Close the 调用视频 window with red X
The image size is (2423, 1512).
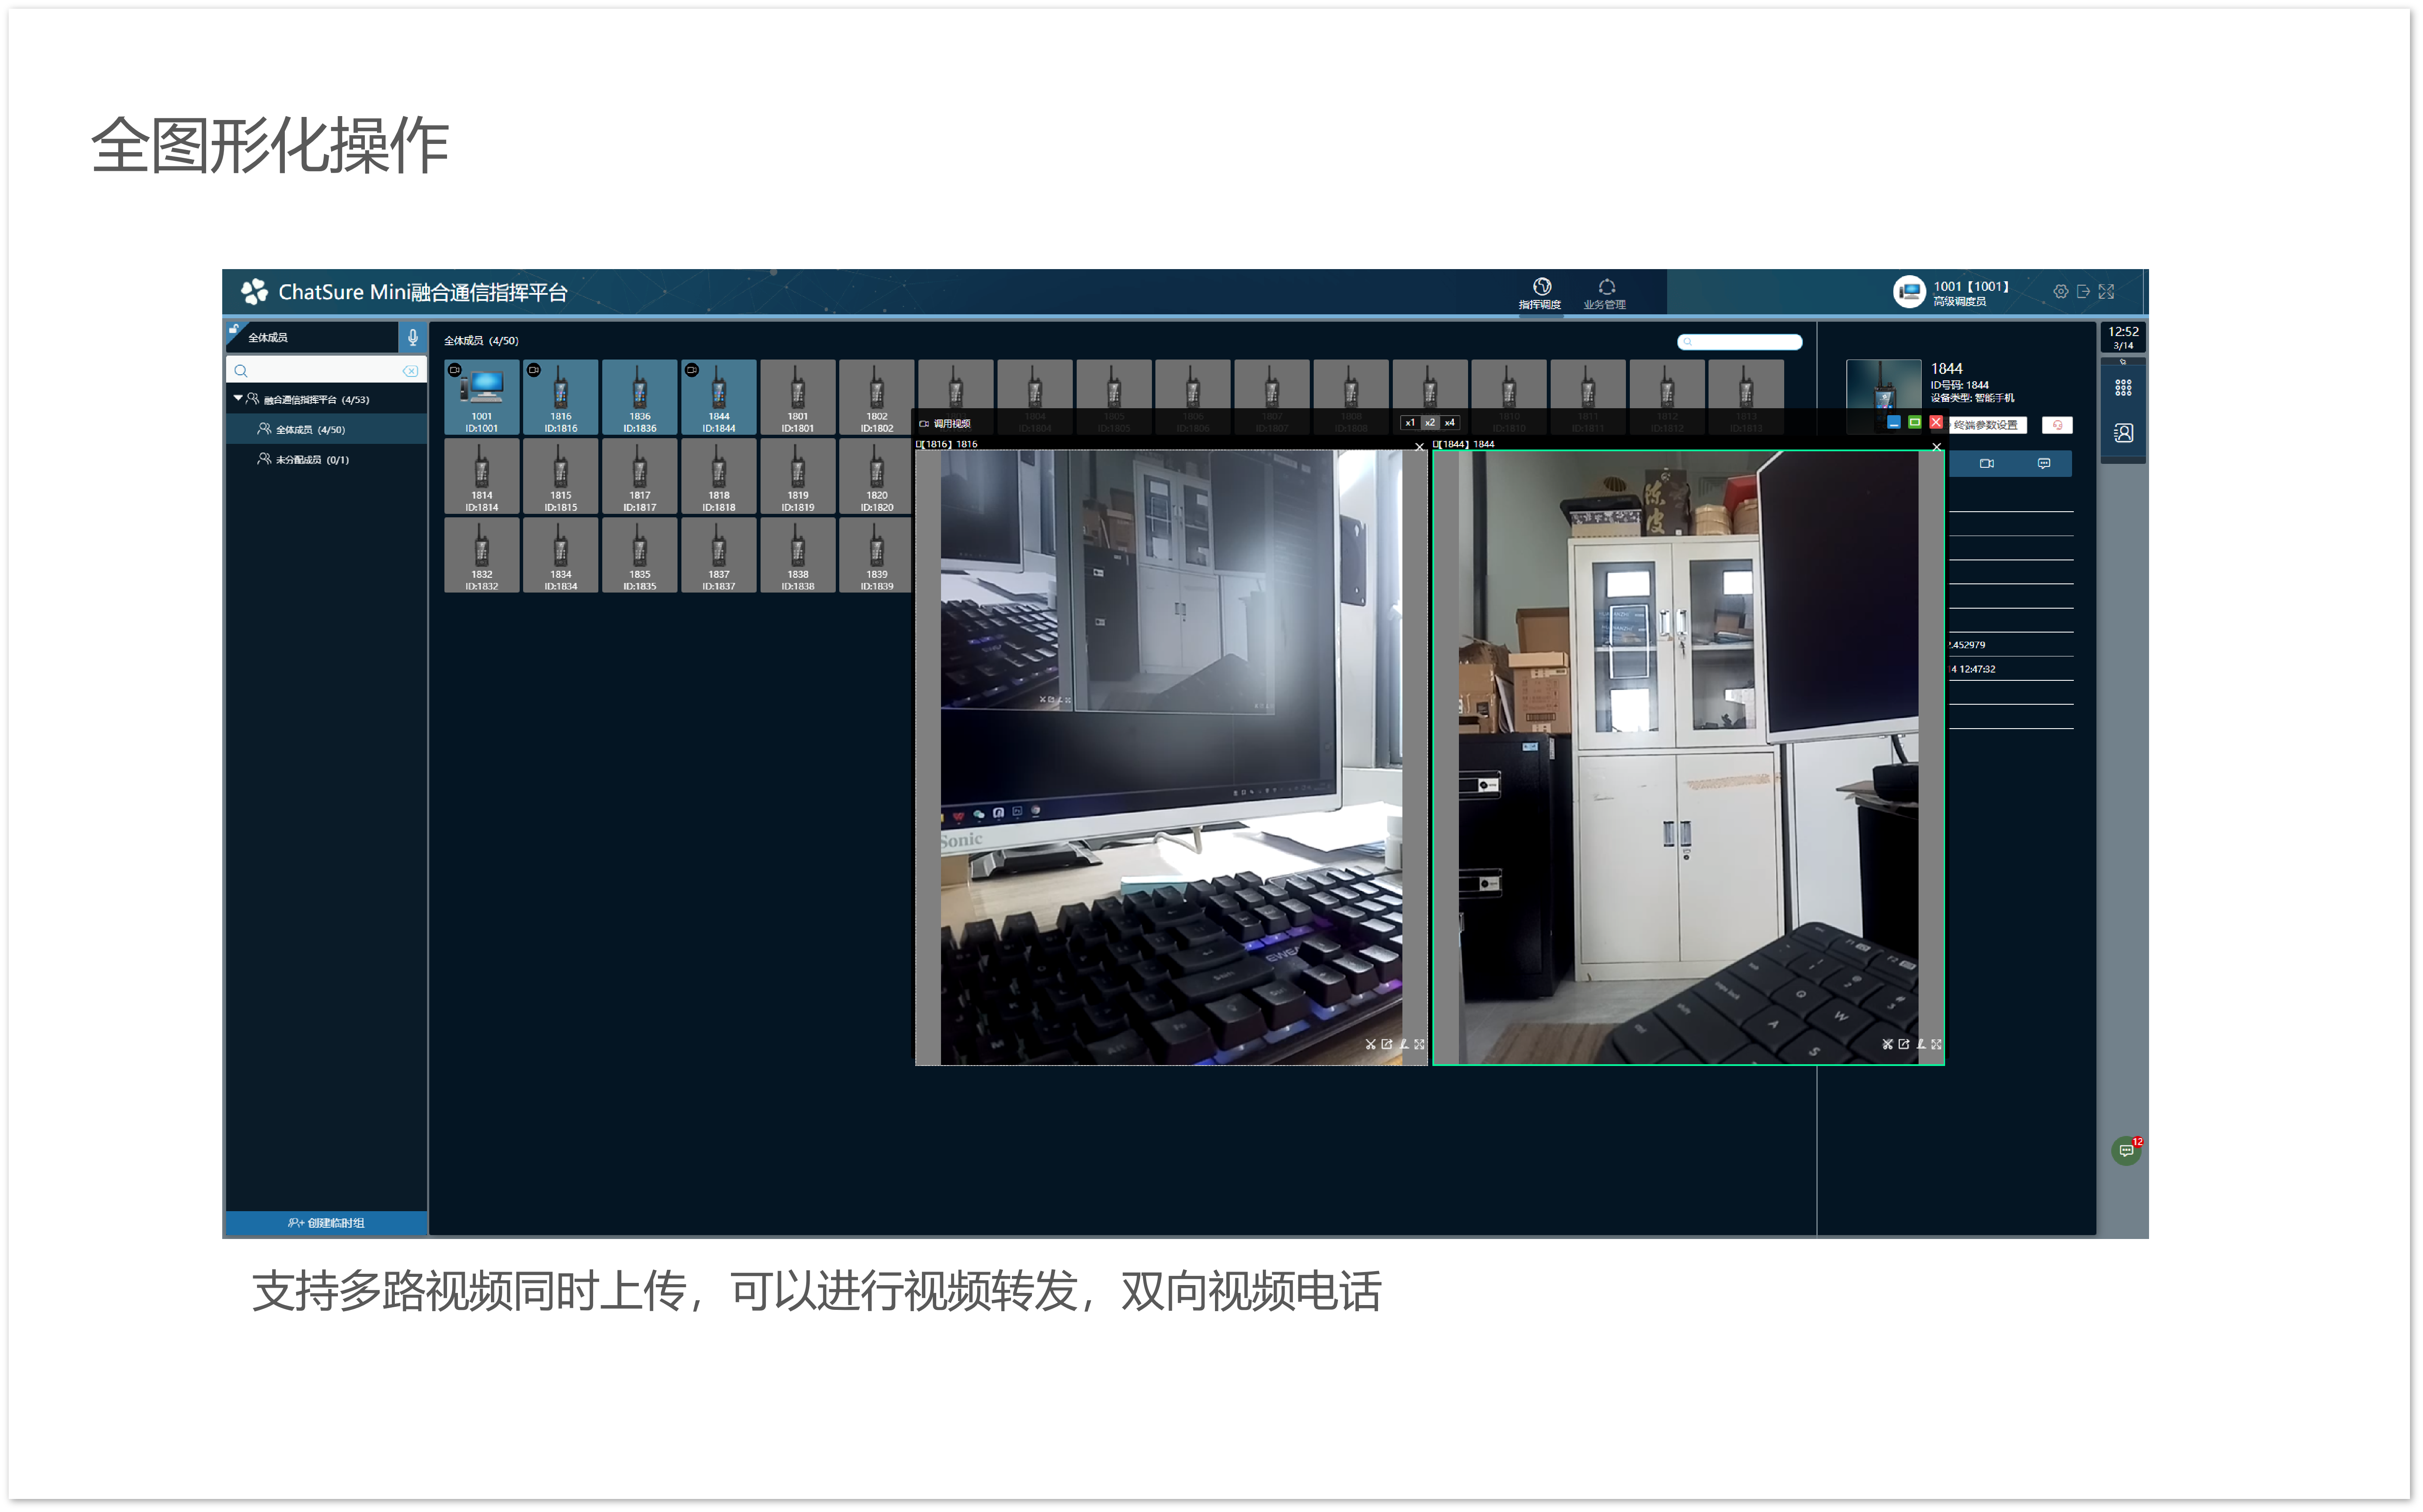pos(1936,423)
